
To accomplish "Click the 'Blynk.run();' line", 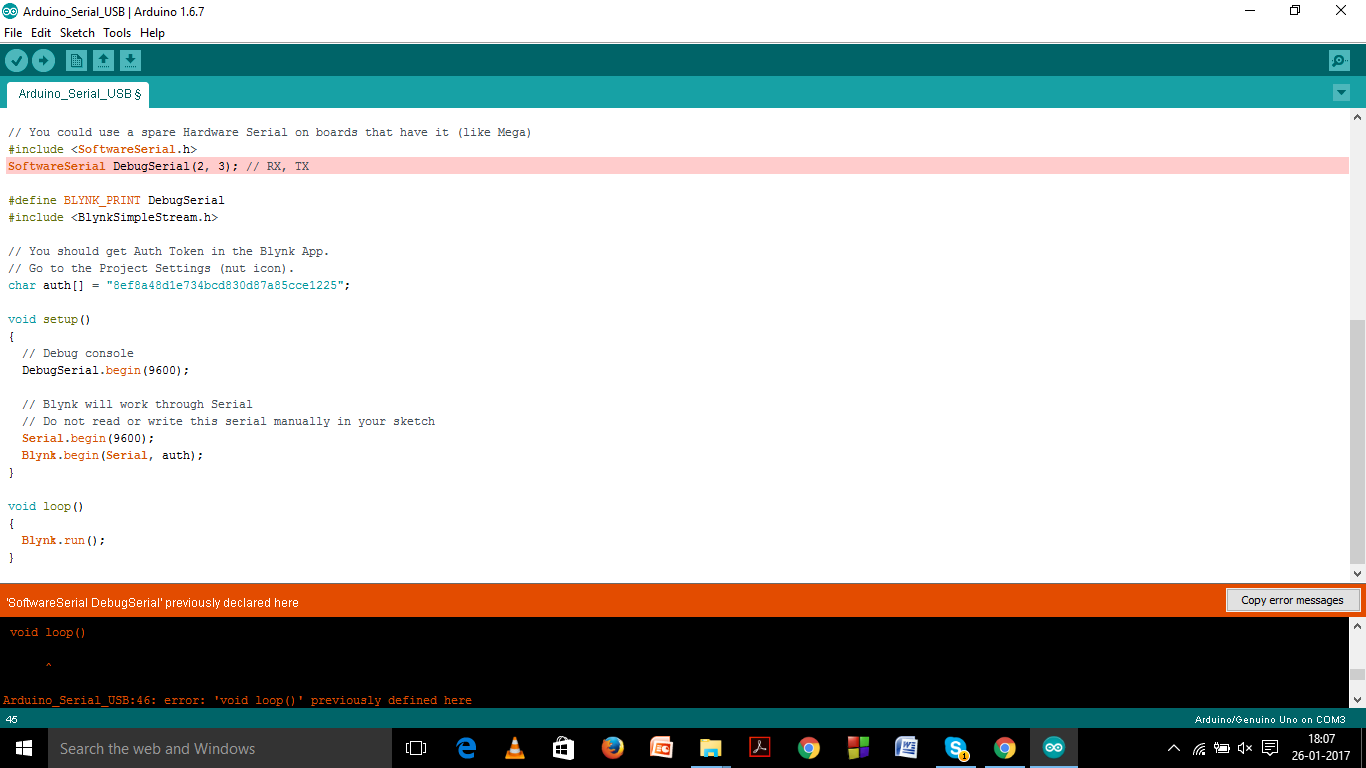I will click(63, 540).
